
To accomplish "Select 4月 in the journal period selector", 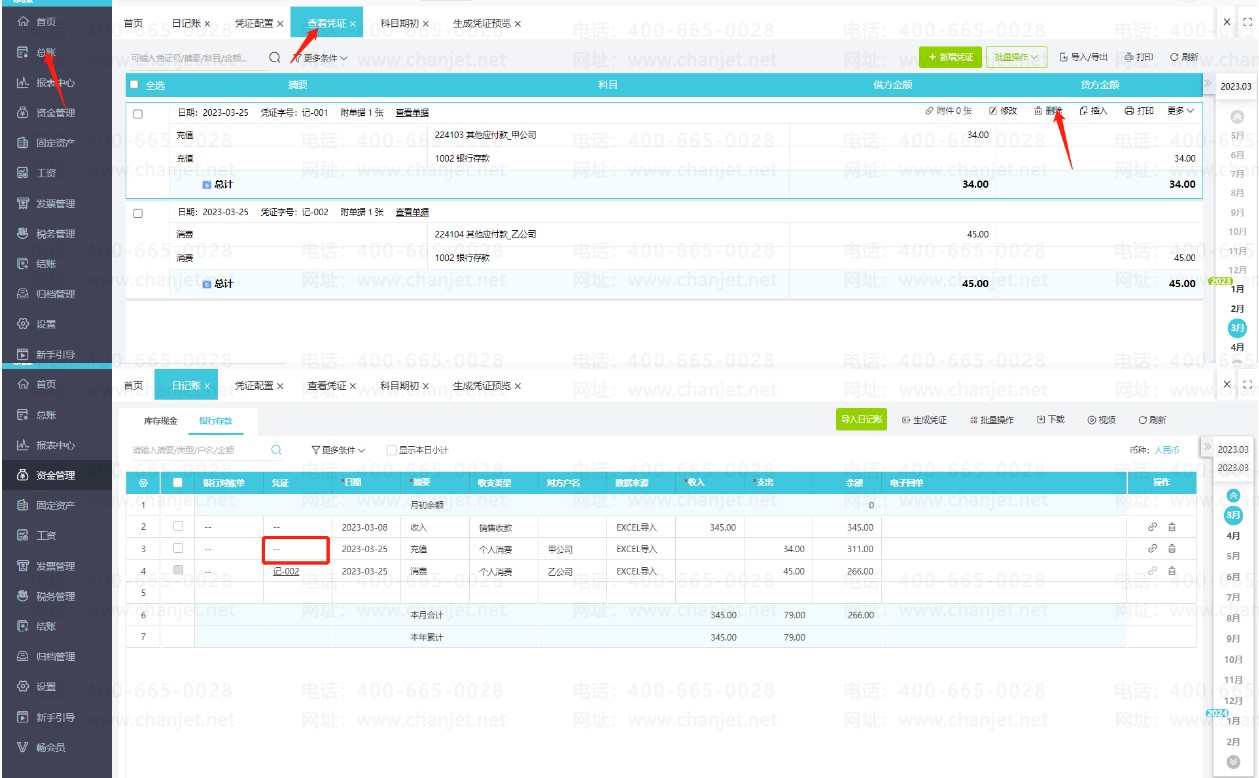I will (1233, 535).
